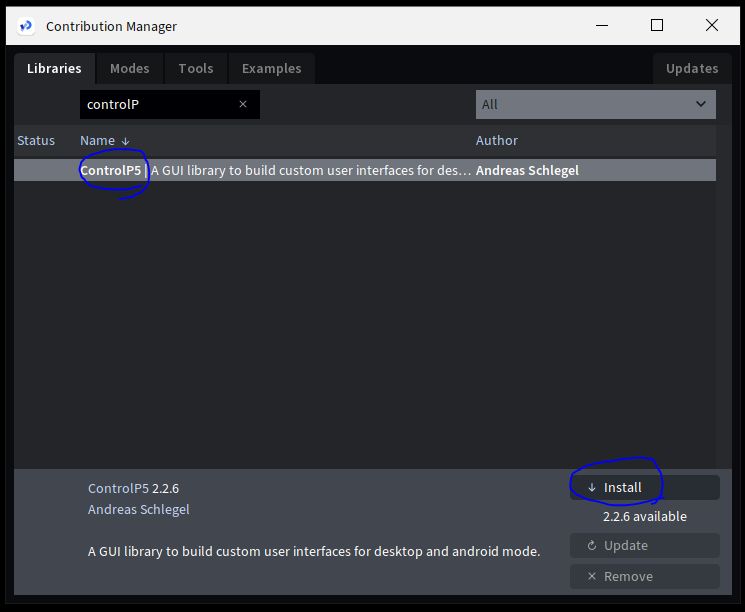Click the Status column header
This screenshot has width=745, height=612.
pos(36,141)
